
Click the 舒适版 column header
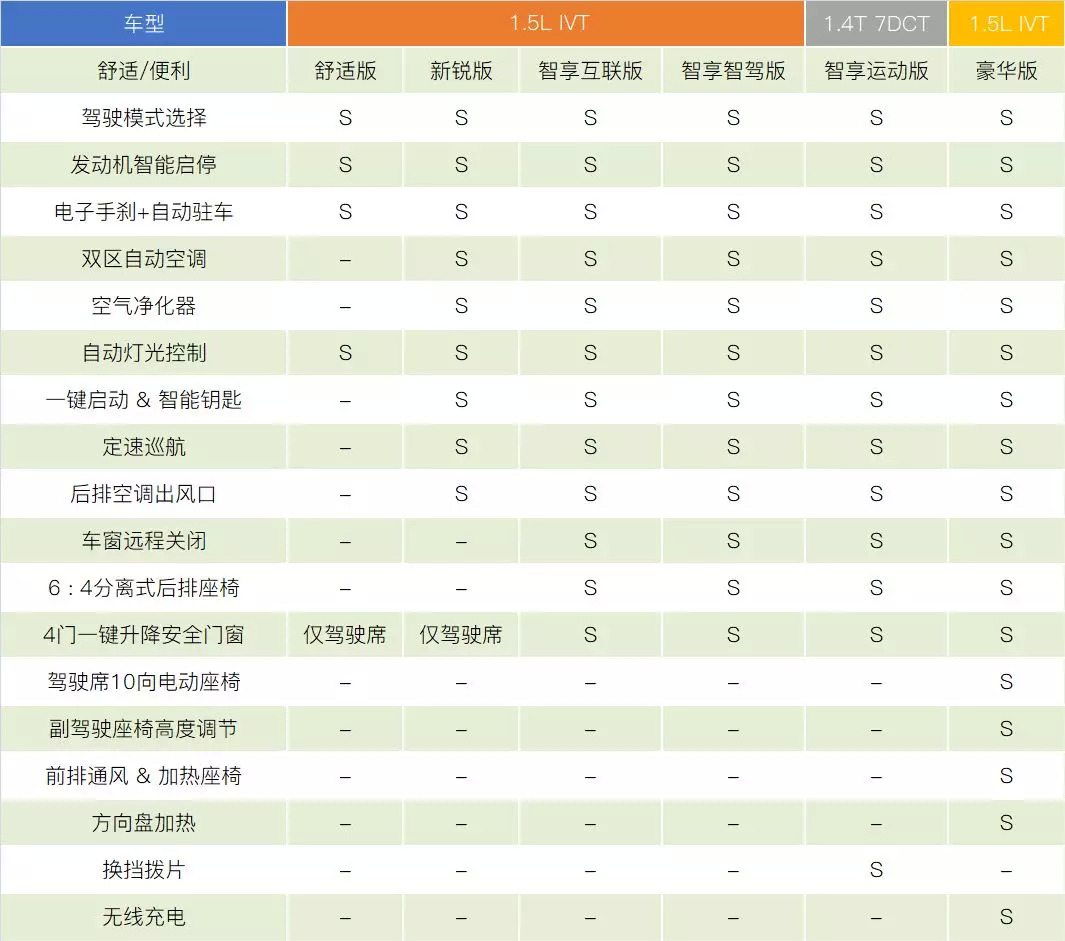coord(345,71)
